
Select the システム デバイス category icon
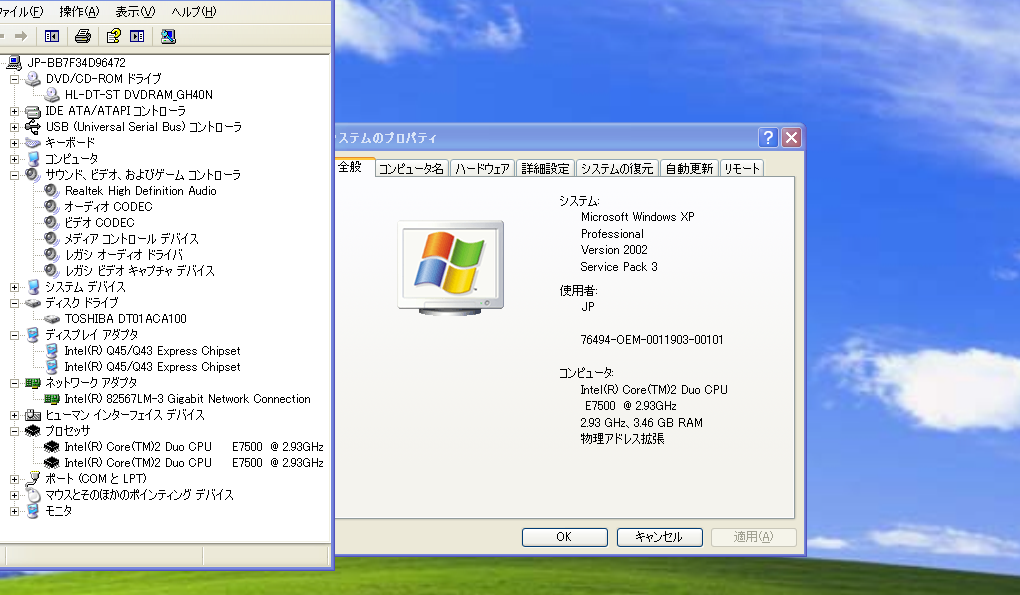click(x=33, y=287)
